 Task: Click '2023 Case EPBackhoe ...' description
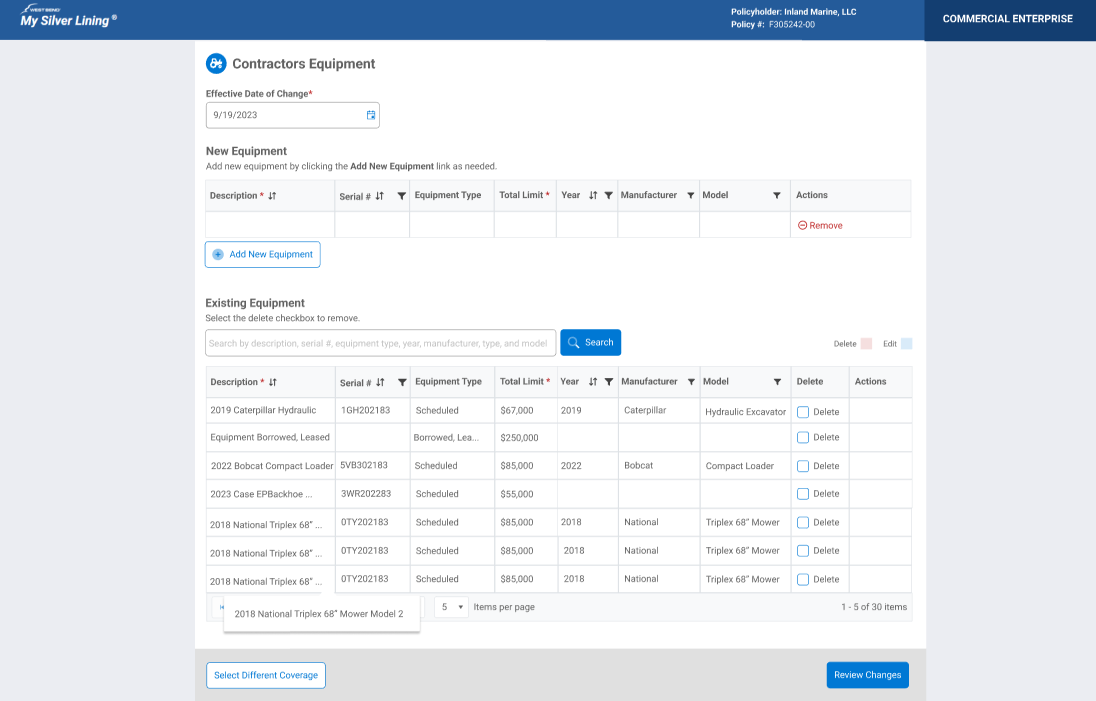tap(261, 494)
